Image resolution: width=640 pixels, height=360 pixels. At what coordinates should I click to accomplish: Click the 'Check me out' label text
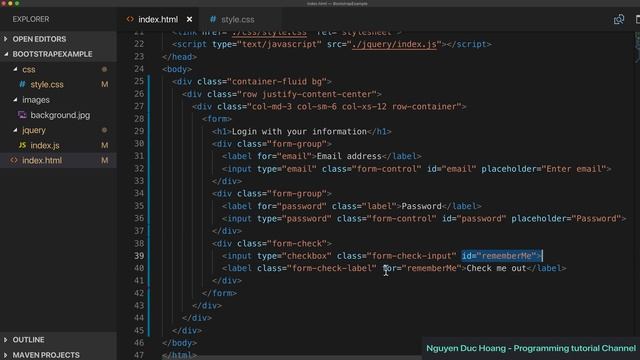click(496, 269)
